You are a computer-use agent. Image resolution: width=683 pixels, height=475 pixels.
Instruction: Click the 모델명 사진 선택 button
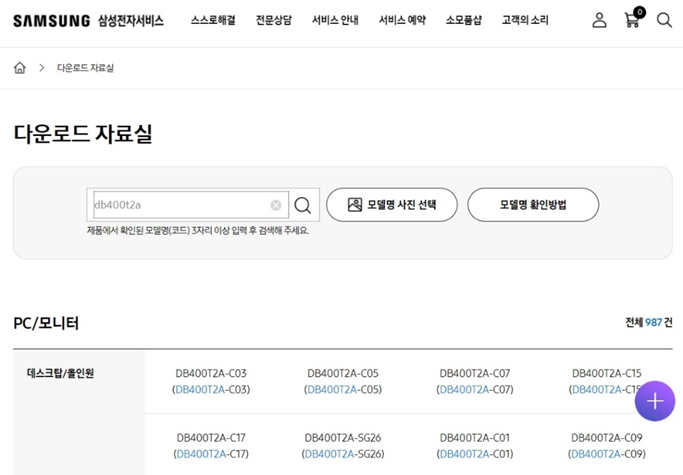(392, 205)
